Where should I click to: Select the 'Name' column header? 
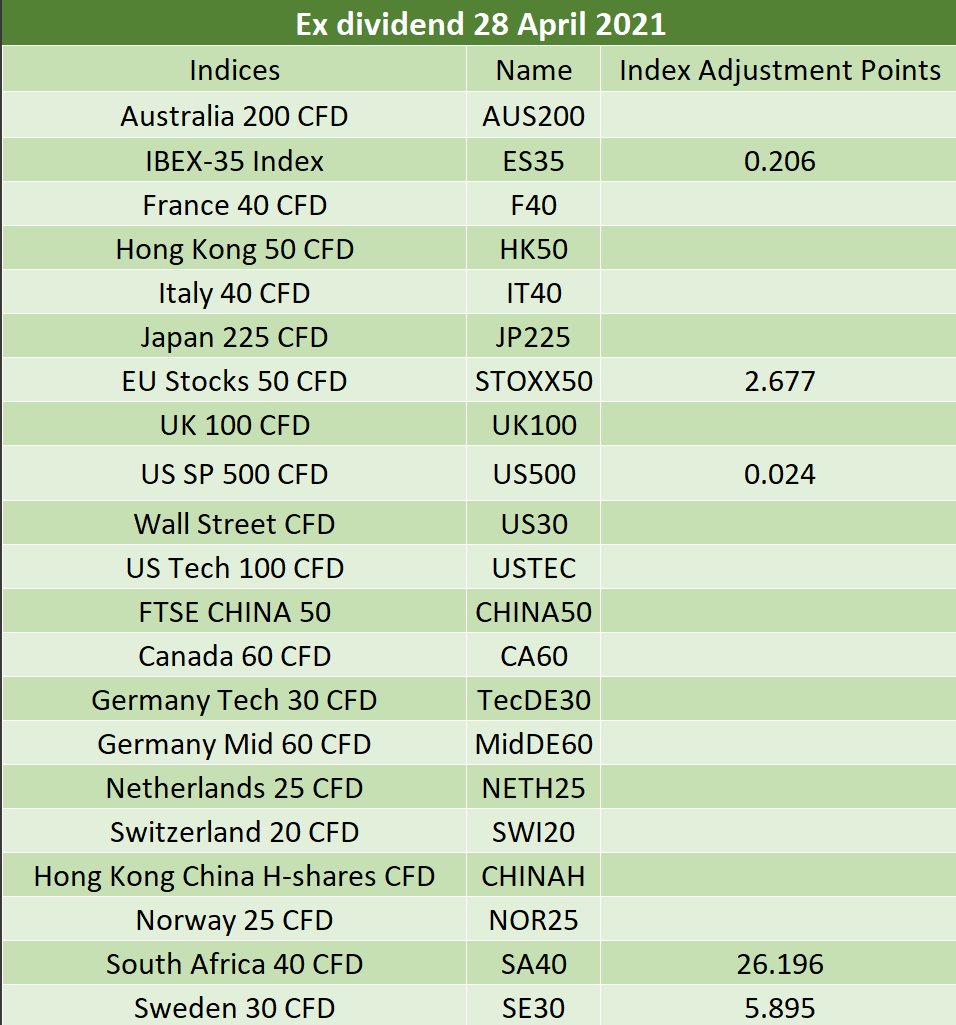tap(533, 70)
